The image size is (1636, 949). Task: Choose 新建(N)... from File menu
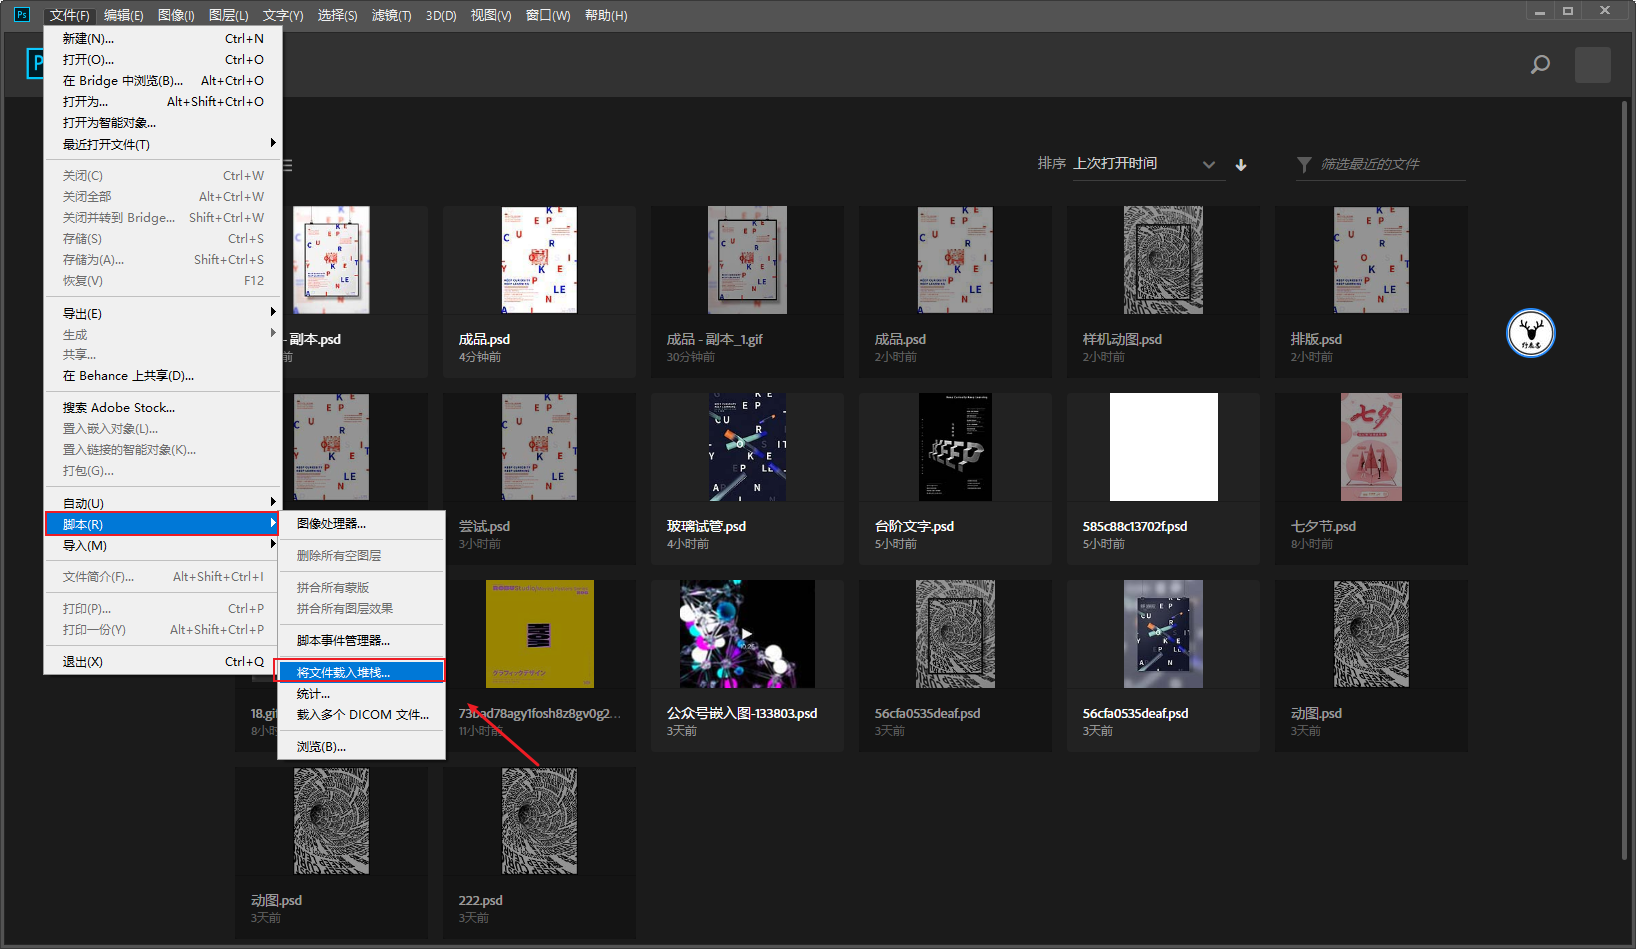pos(163,38)
